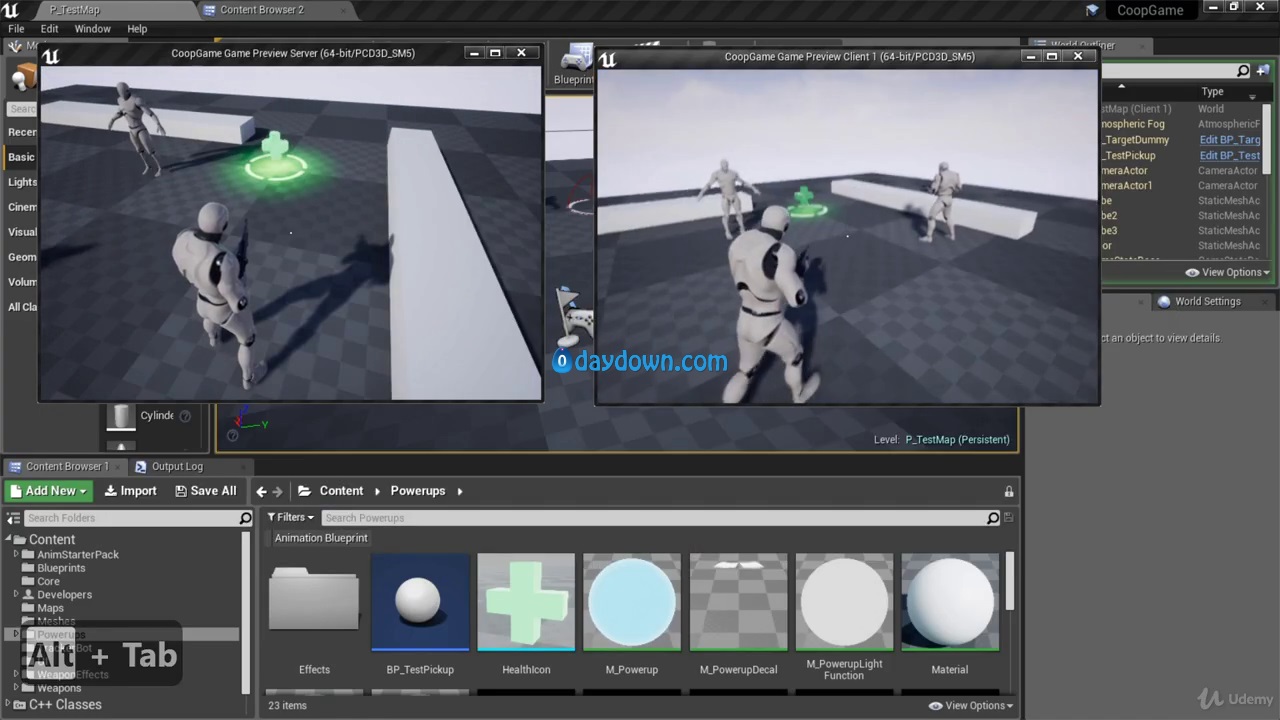Click the P_TestMap (Persistent) level link

pos(957,440)
